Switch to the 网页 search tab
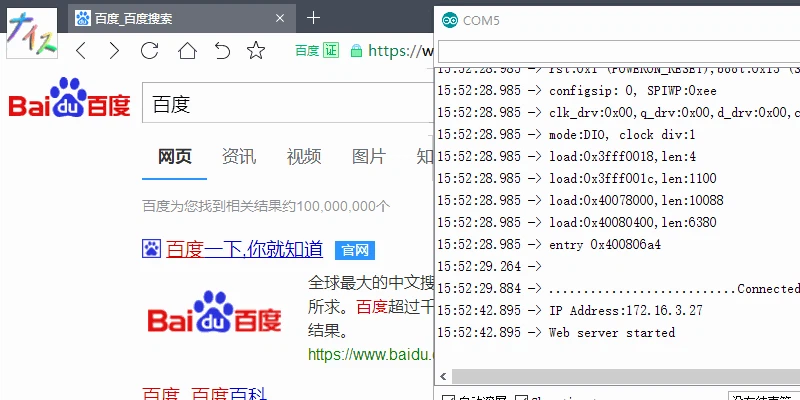Viewport: 800px width, 400px height. tap(174, 157)
